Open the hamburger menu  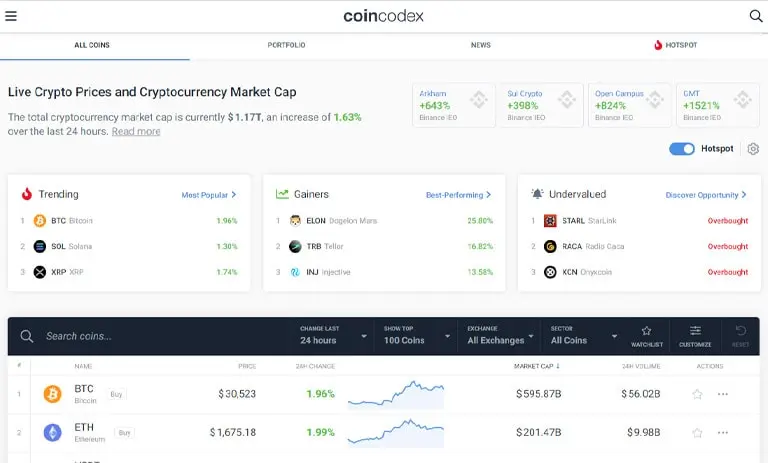(x=11, y=16)
